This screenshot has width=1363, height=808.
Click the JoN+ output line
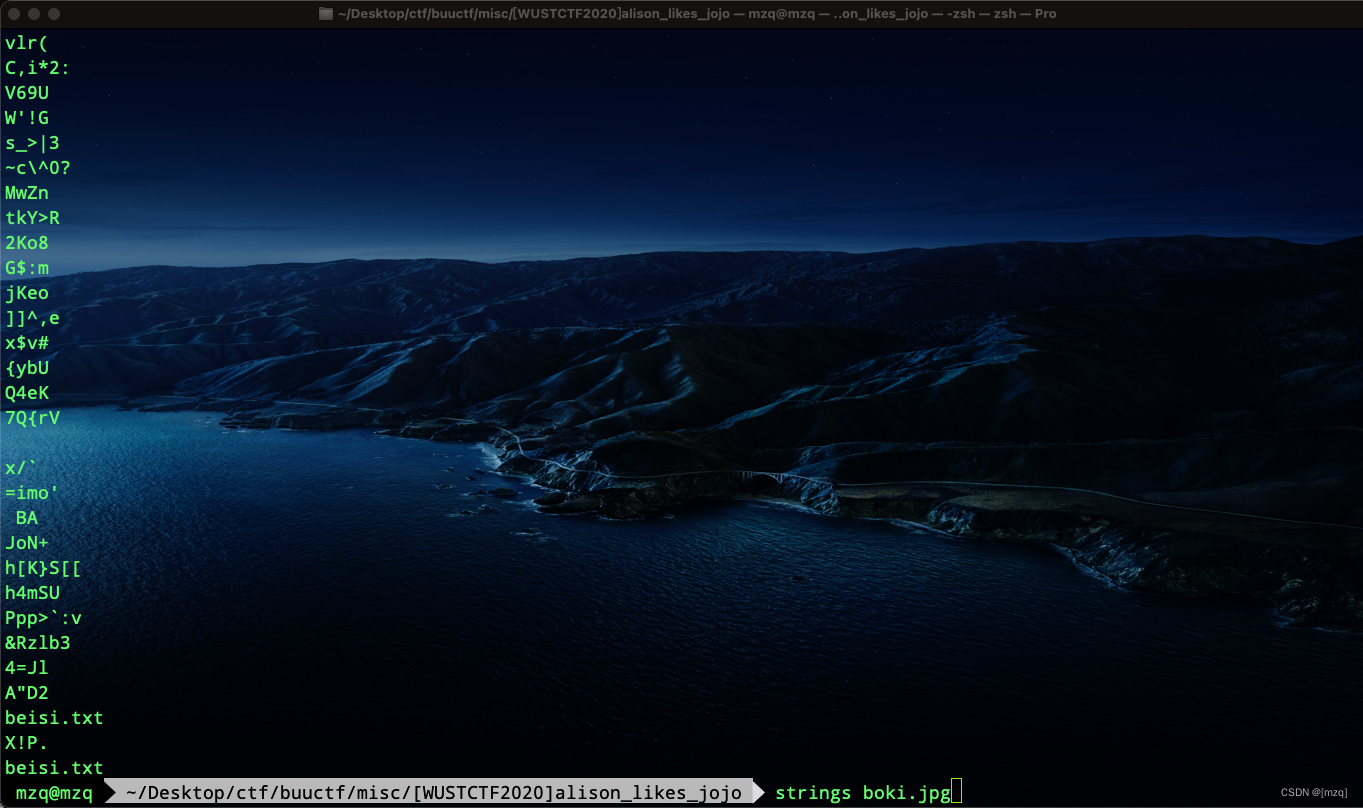pyautogui.click(x=27, y=543)
